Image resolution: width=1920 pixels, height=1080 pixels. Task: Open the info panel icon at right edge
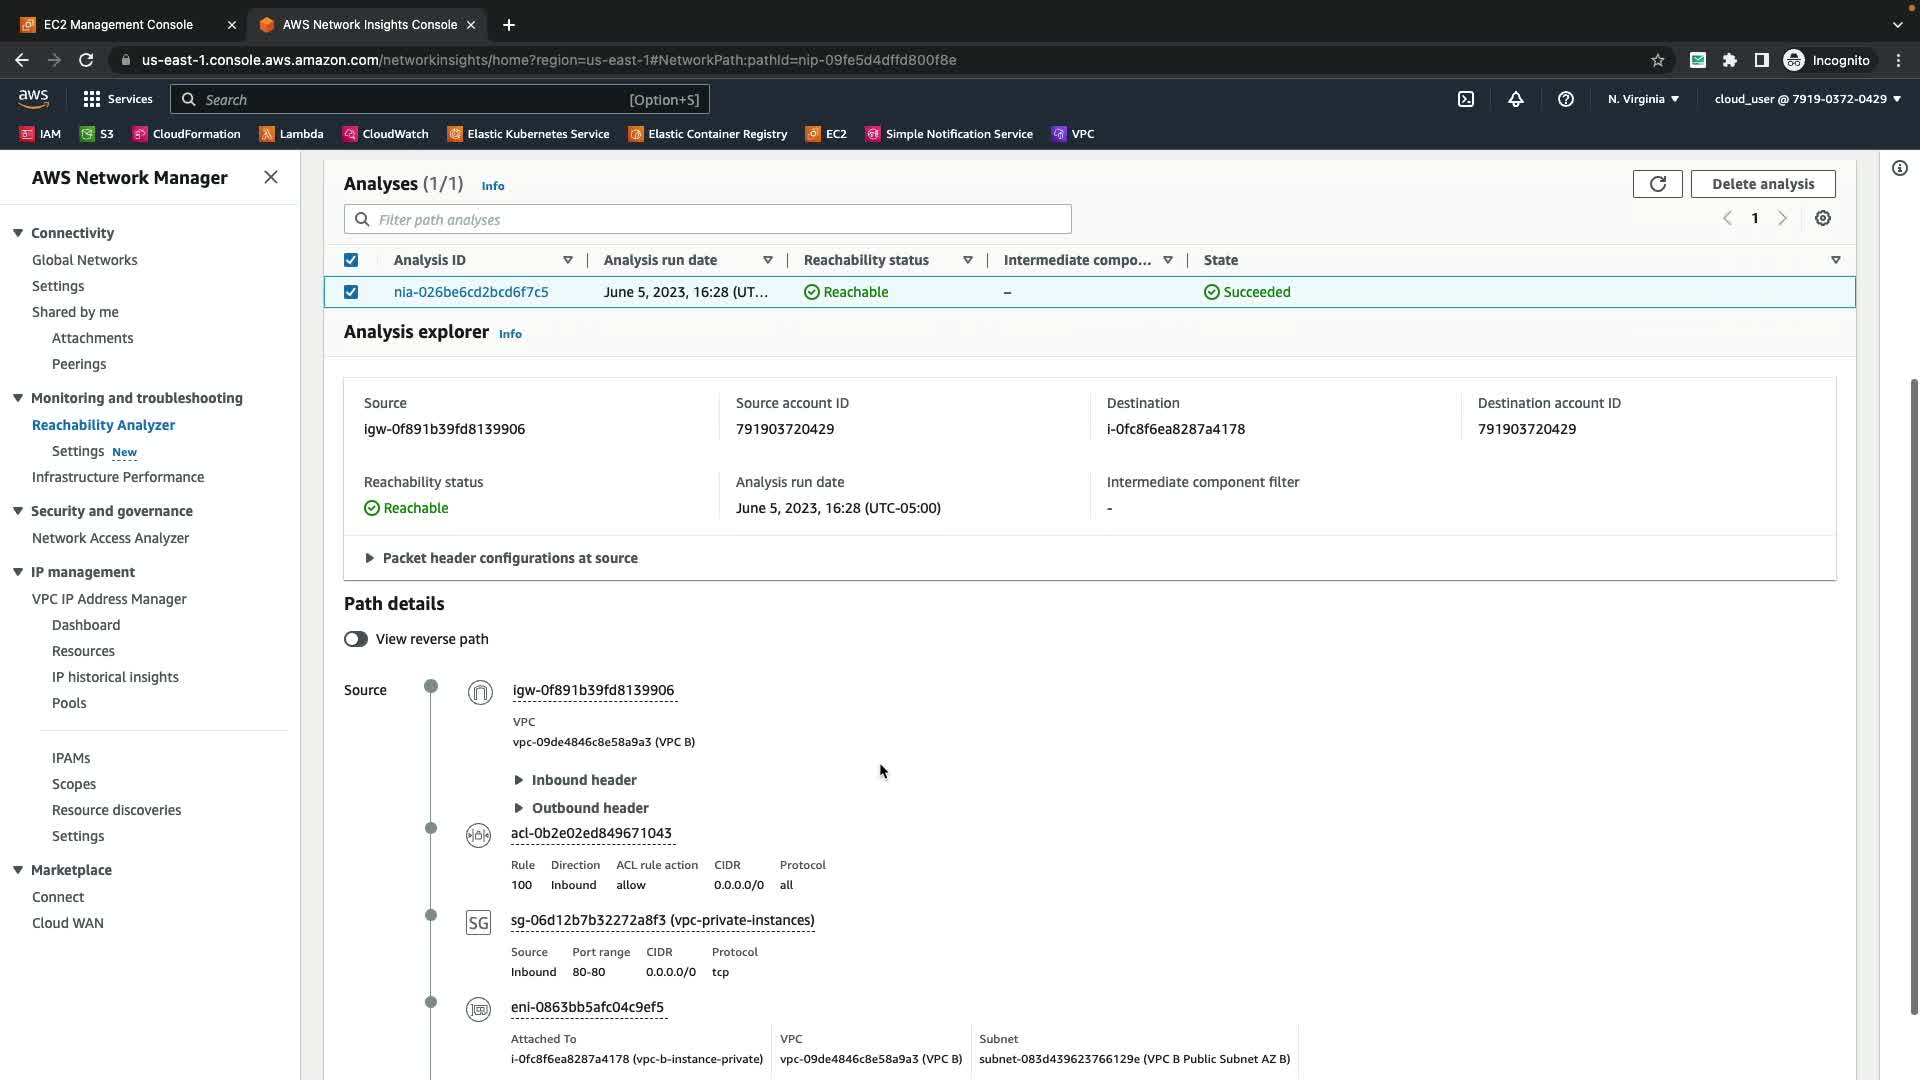(1899, 168)
